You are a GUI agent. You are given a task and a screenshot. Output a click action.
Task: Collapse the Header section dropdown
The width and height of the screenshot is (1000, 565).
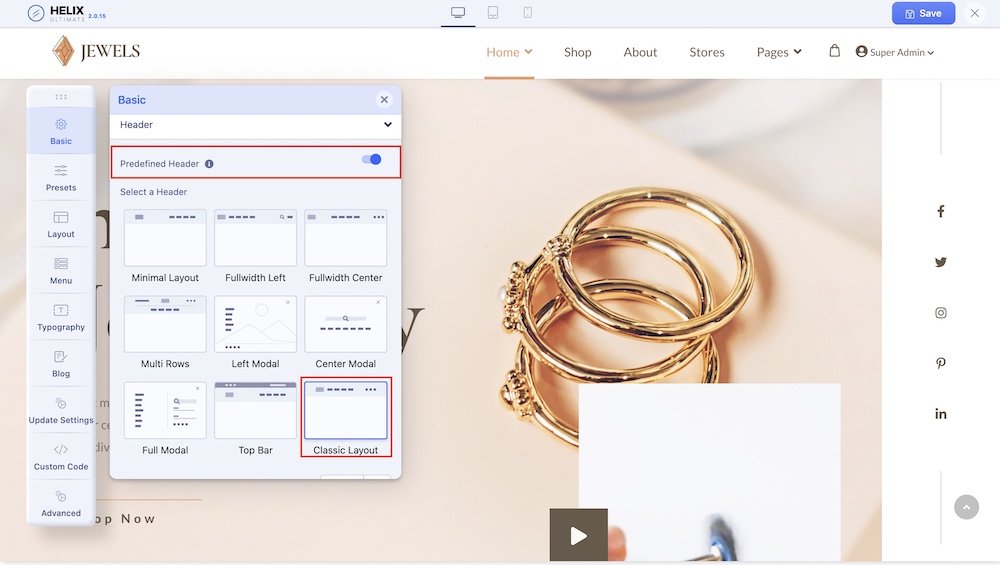pos(387,125)
